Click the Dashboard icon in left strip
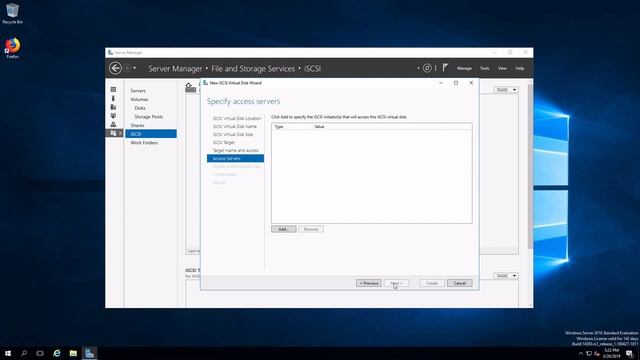Viewport: 640px width, 360px height. coord(113,89)
